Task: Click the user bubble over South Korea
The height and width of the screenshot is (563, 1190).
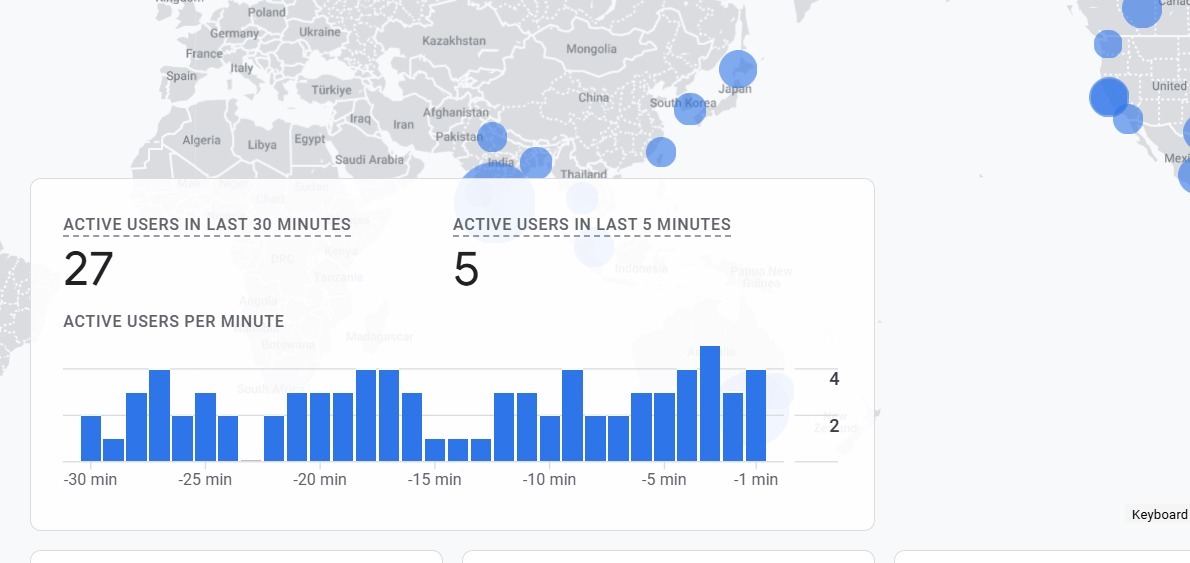Action: point(689,108)
